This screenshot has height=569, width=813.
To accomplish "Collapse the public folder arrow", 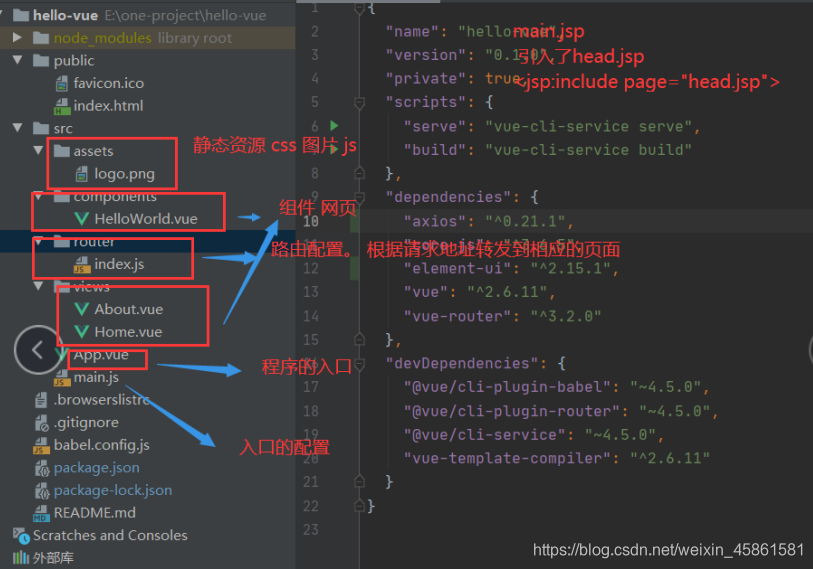I will coord(18,60).
